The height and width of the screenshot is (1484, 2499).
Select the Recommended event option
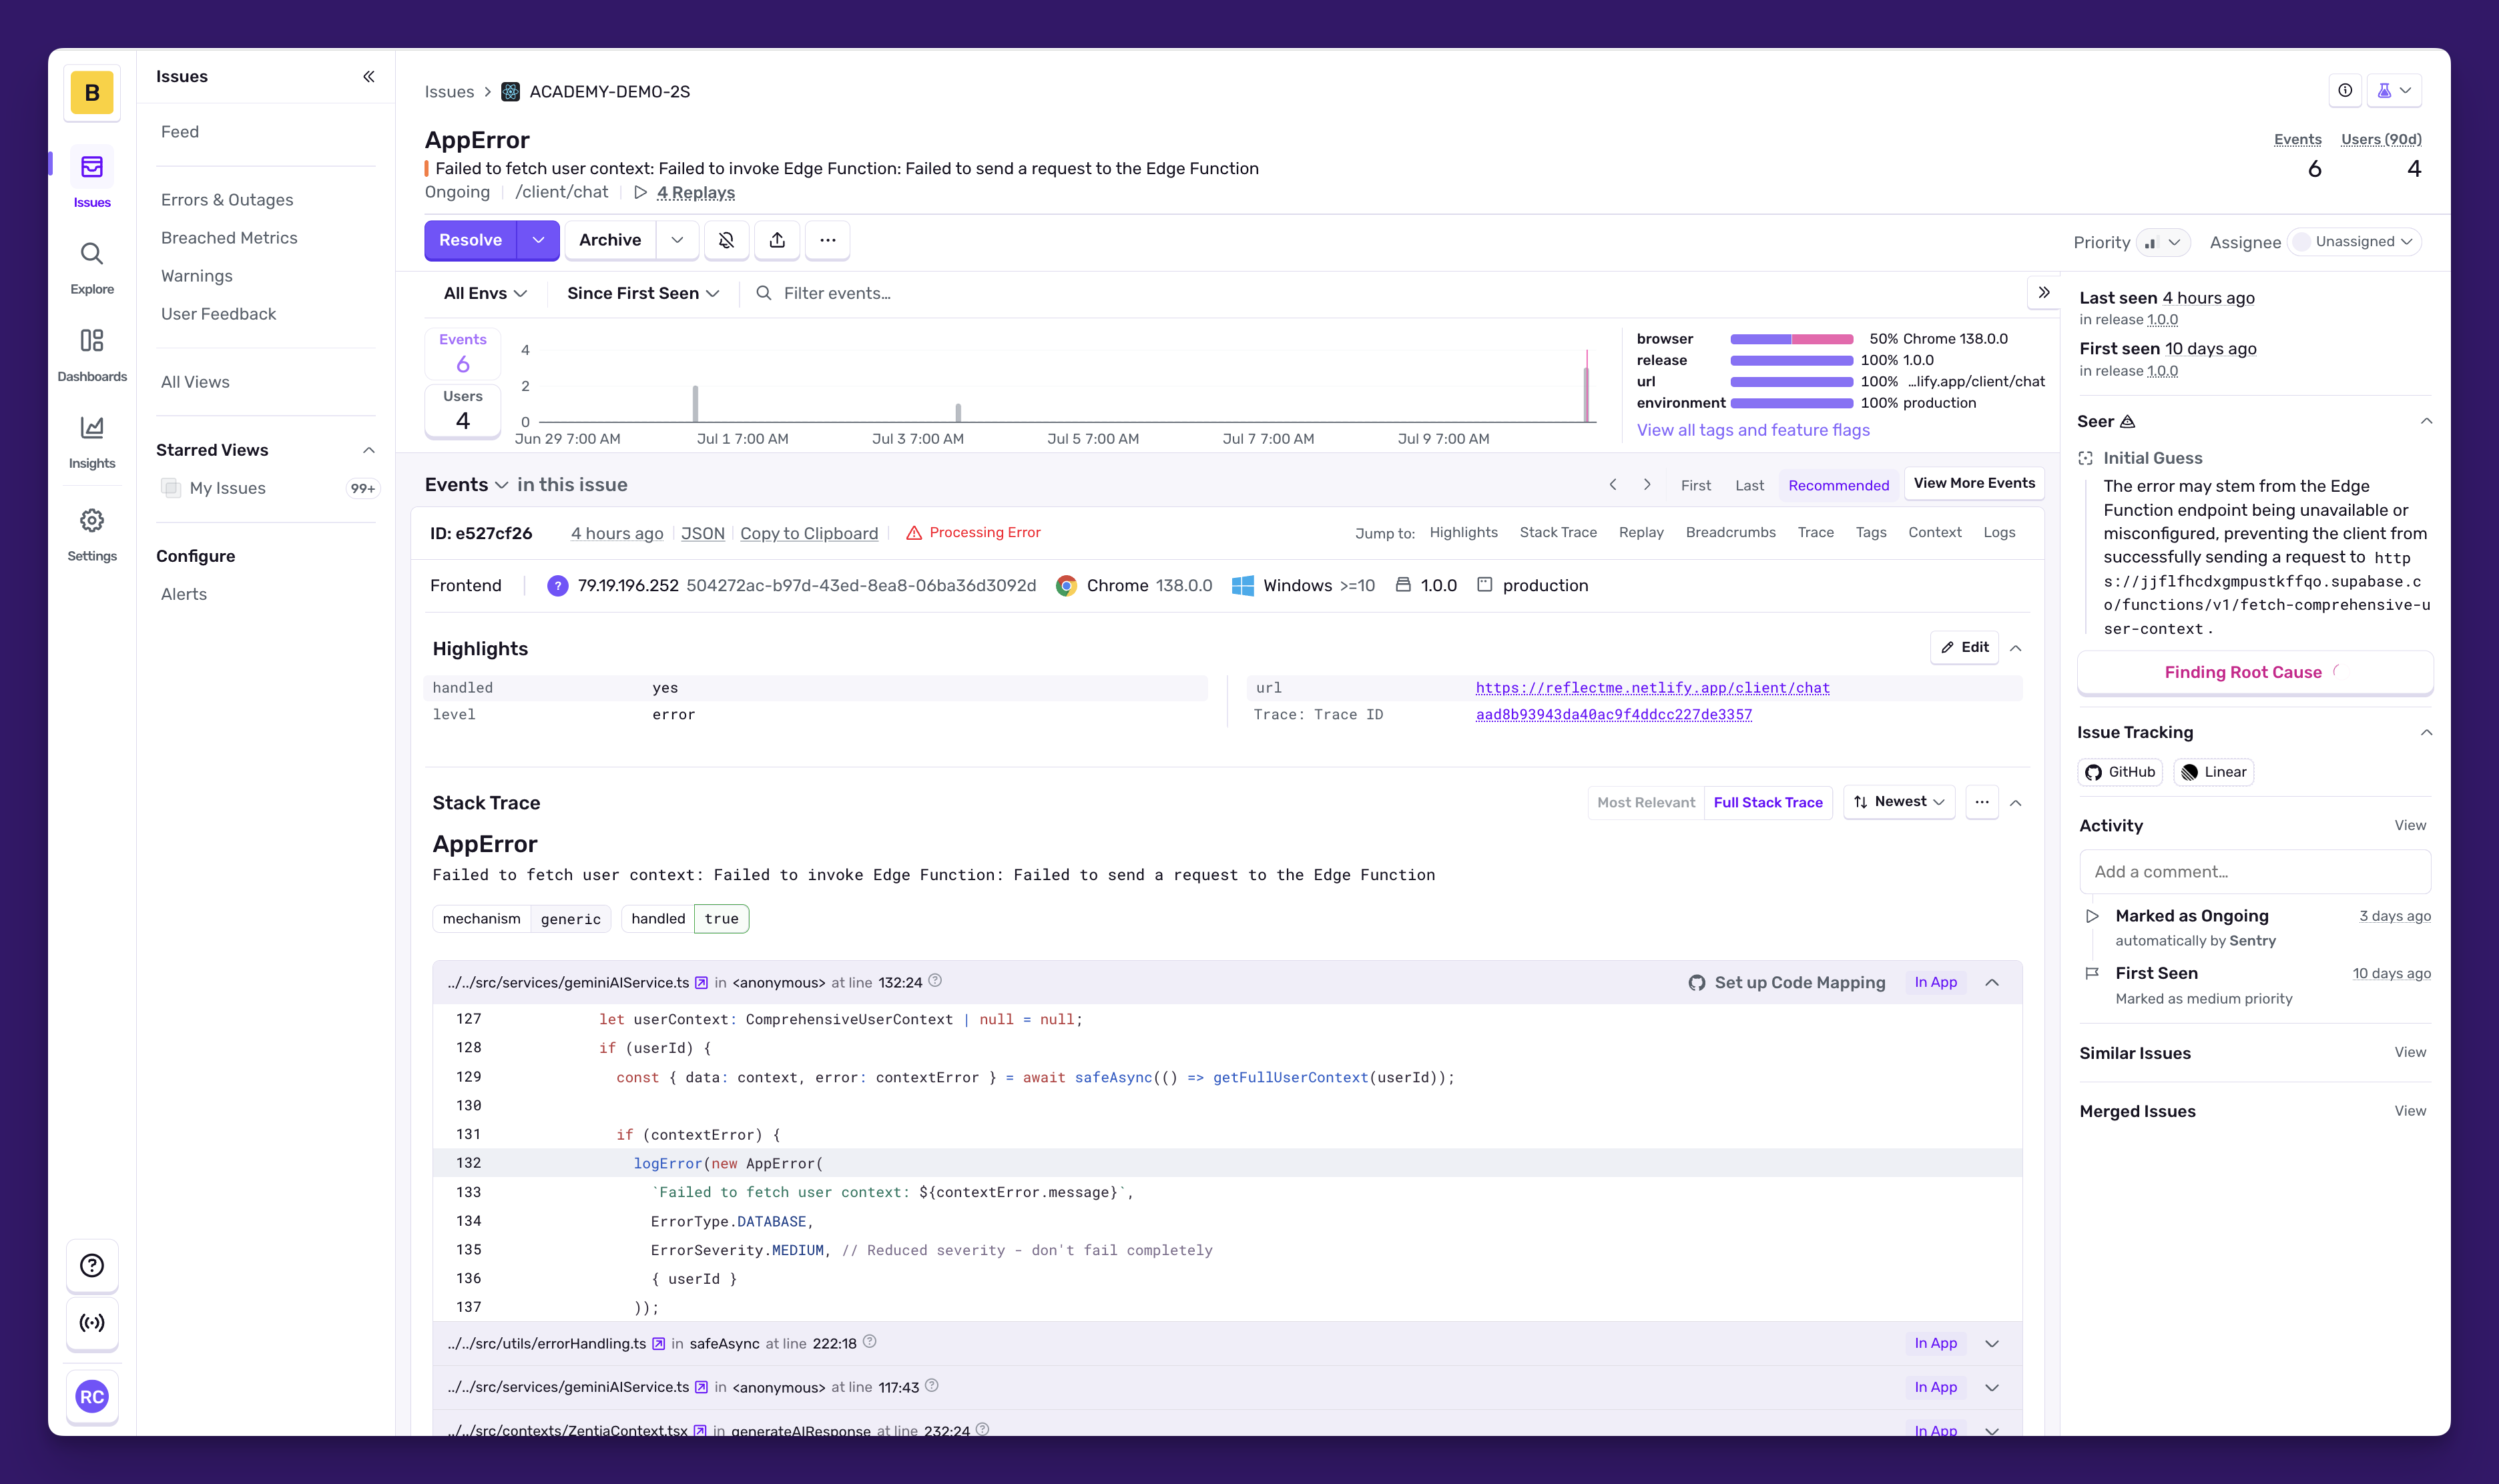tap(1838, 485)
